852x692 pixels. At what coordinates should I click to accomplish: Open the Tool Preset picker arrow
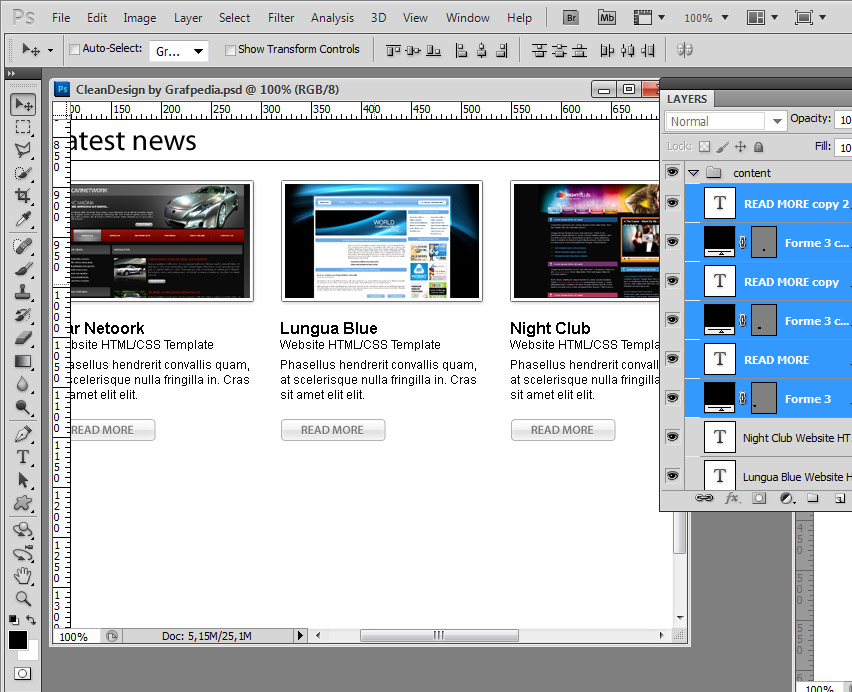(51, 51)
